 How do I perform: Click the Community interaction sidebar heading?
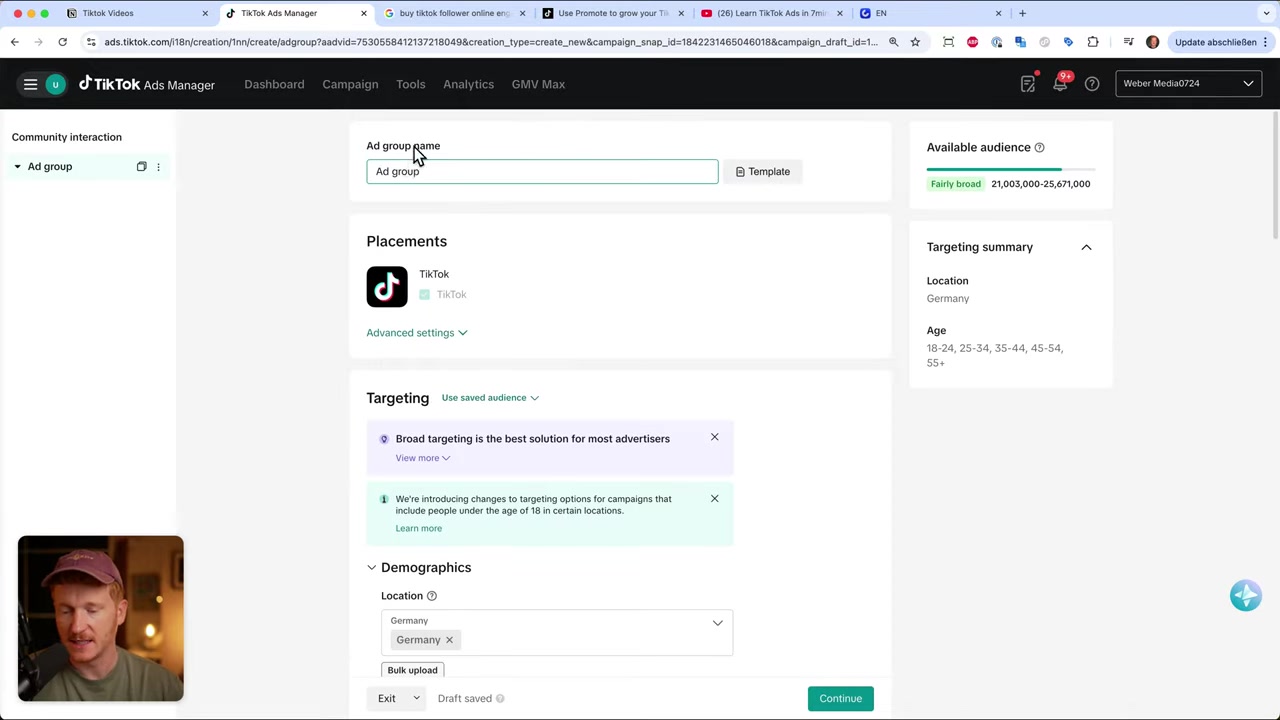tap(67, 137)
